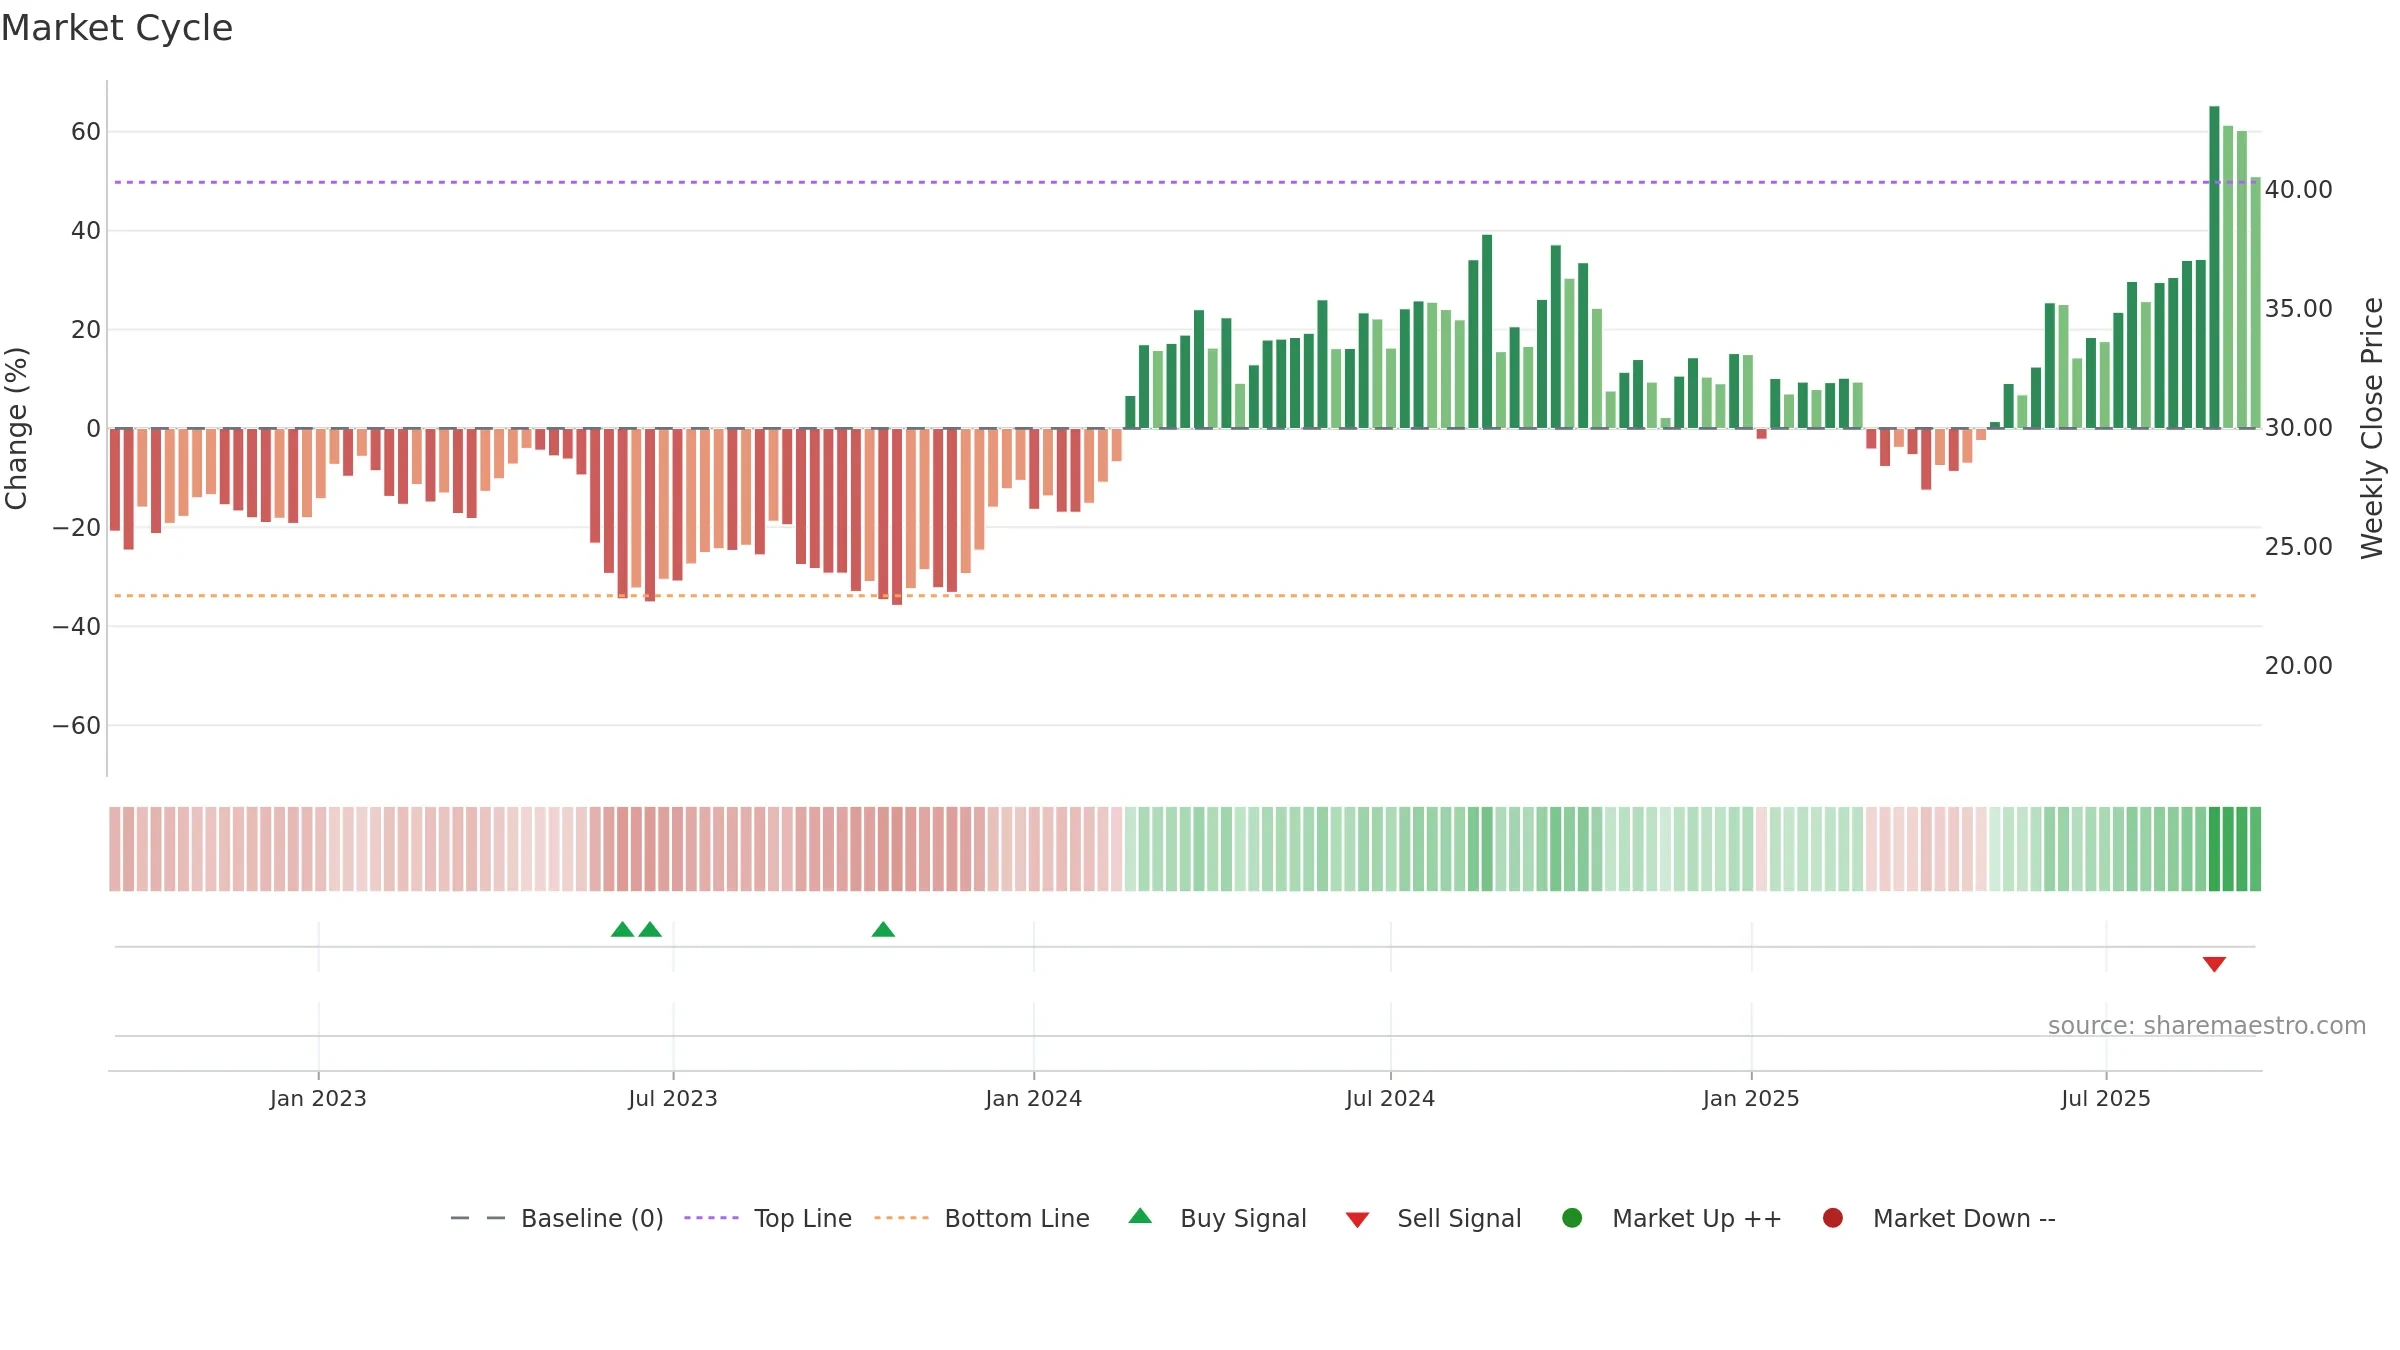Click the 25.00 price axis label
Screen dimensions: 2400x1350
point(2298,546)
